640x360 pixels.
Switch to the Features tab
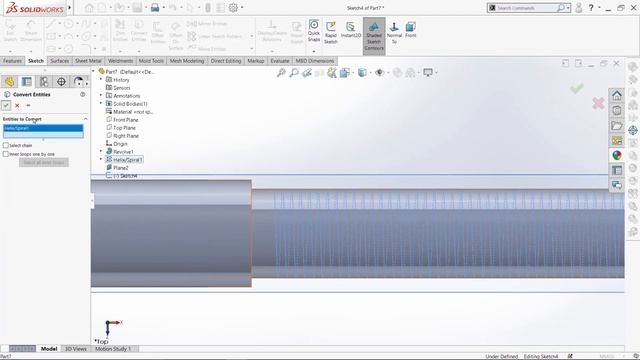12,61
